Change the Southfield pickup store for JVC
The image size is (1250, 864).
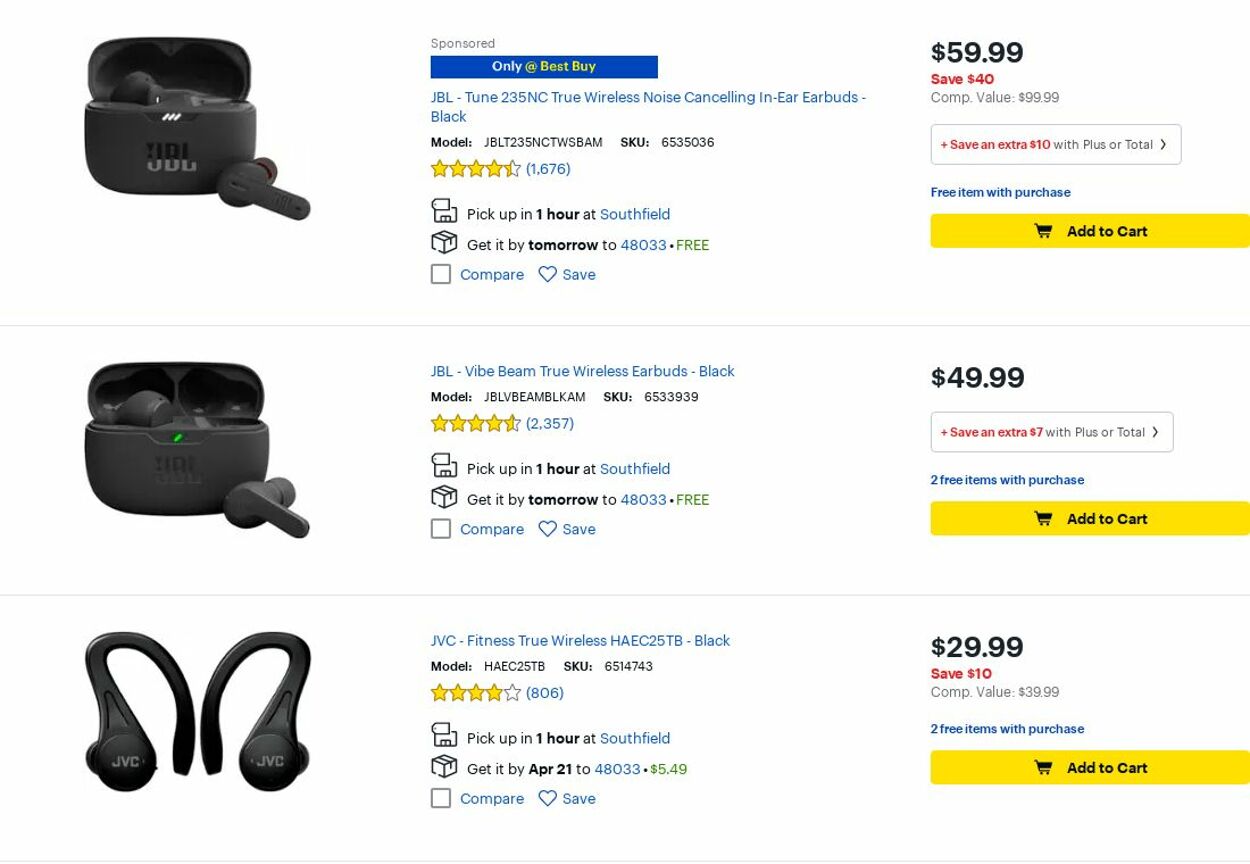click(x=635, y=738)
